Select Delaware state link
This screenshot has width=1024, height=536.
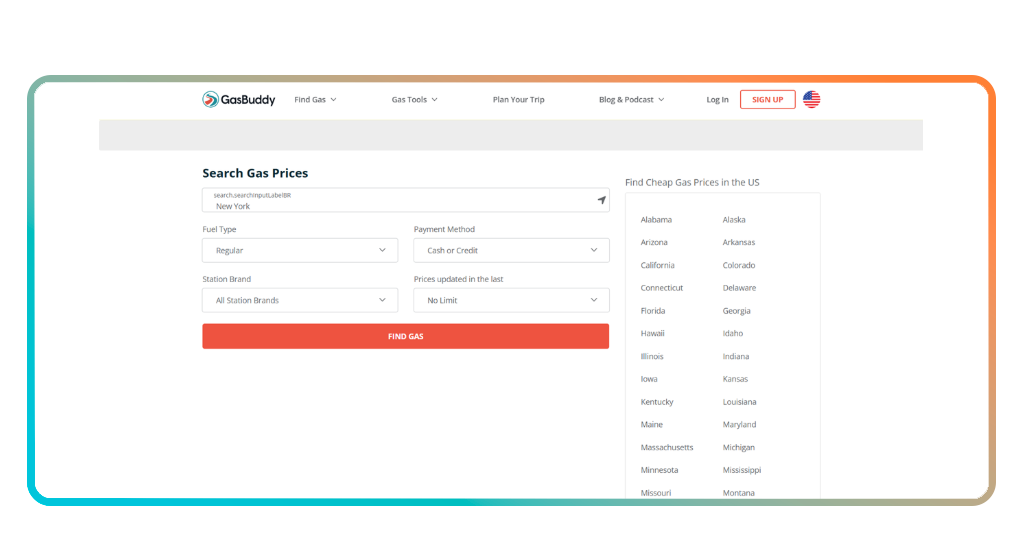click(x=739, y=288)
